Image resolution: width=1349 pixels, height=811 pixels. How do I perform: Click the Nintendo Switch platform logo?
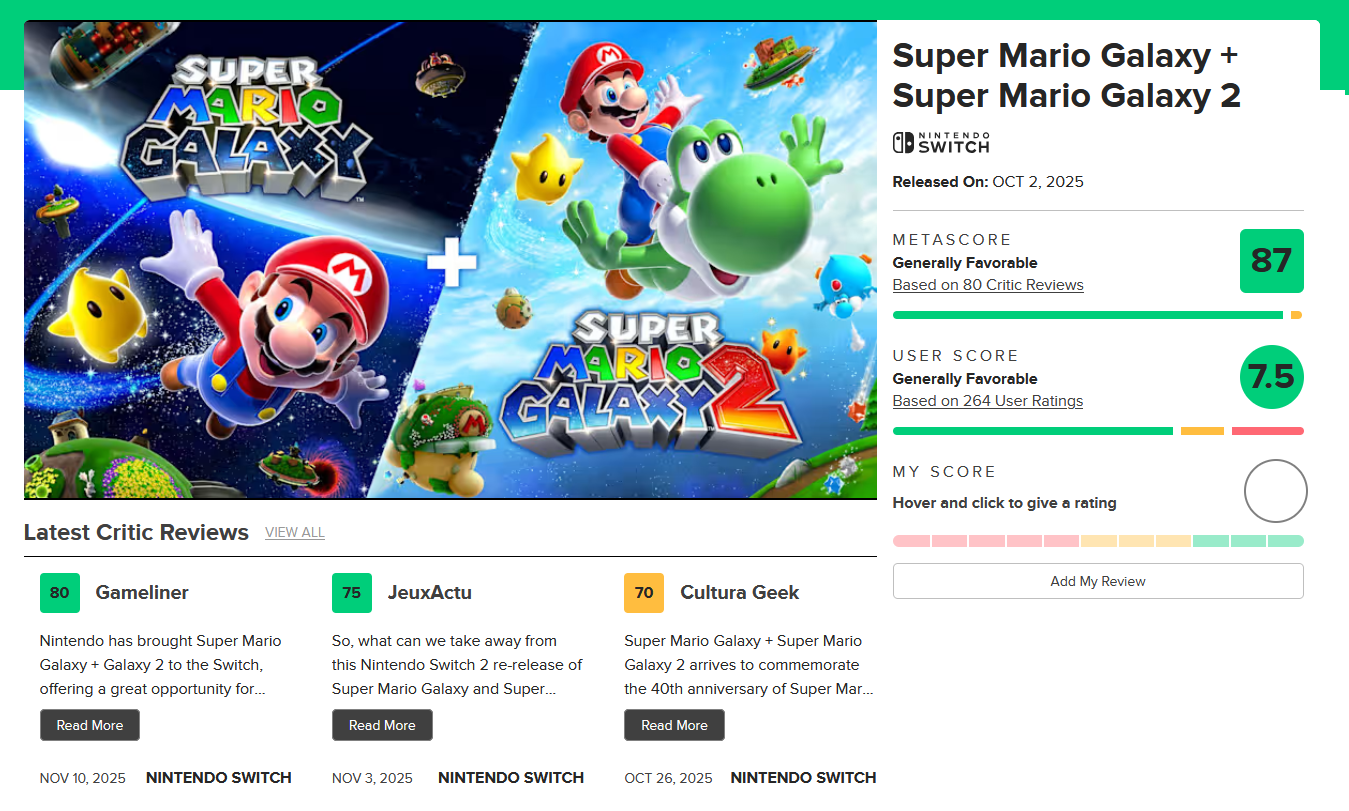tap(940, 142)
